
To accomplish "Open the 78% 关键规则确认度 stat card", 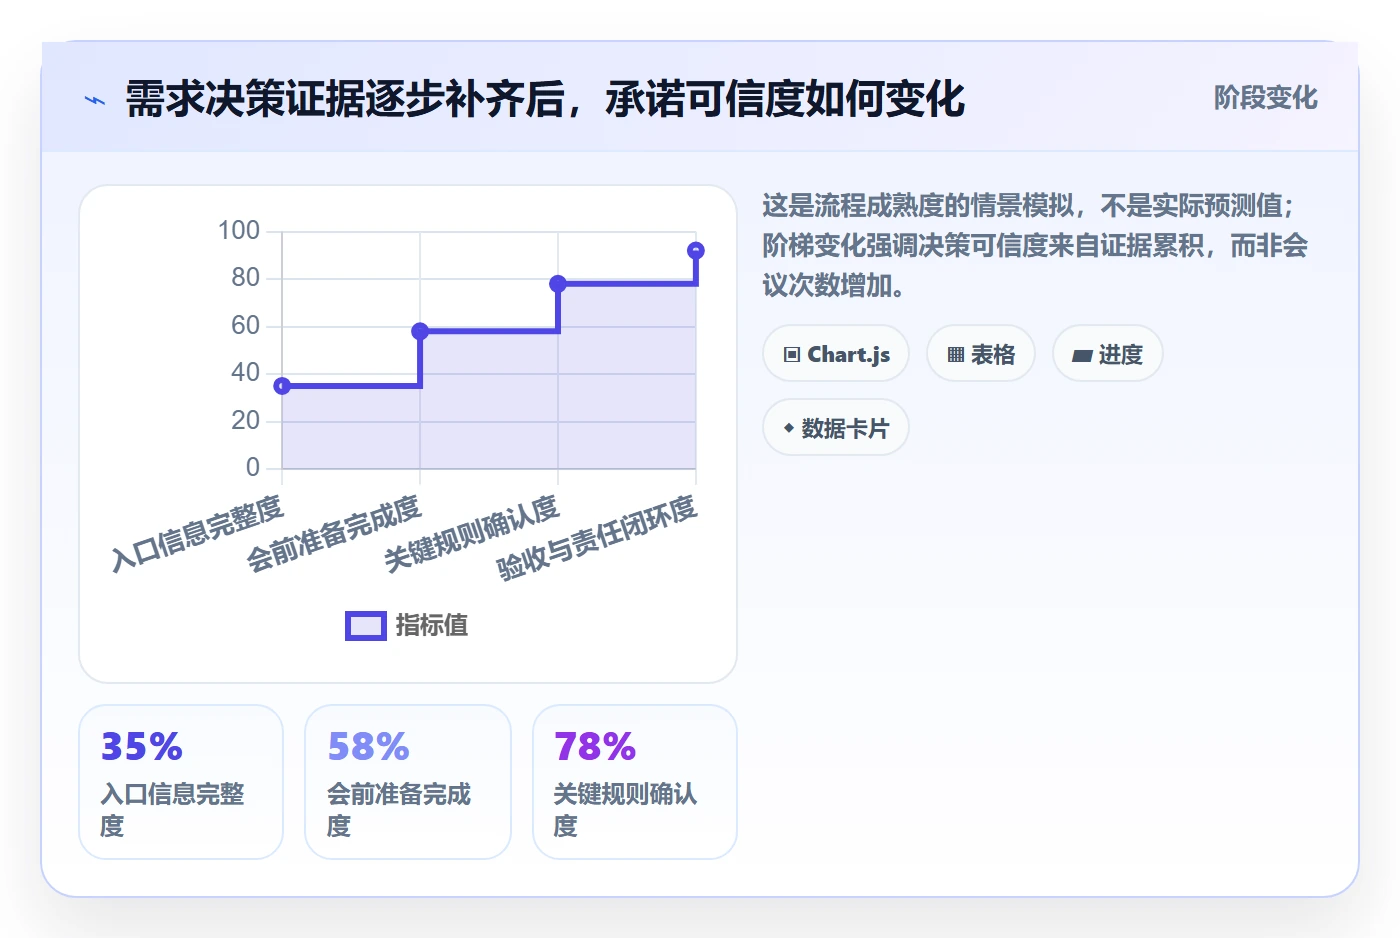I will tap(635, 782).
